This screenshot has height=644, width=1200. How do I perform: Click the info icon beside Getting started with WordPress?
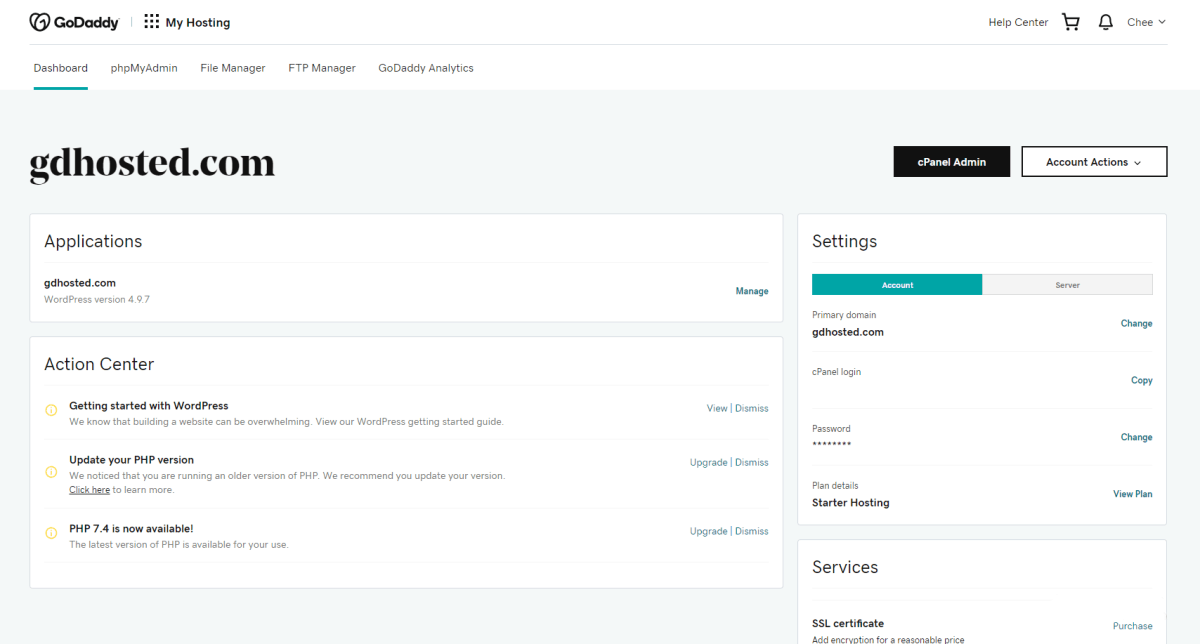pyautogui.click(x=52, y=410)
